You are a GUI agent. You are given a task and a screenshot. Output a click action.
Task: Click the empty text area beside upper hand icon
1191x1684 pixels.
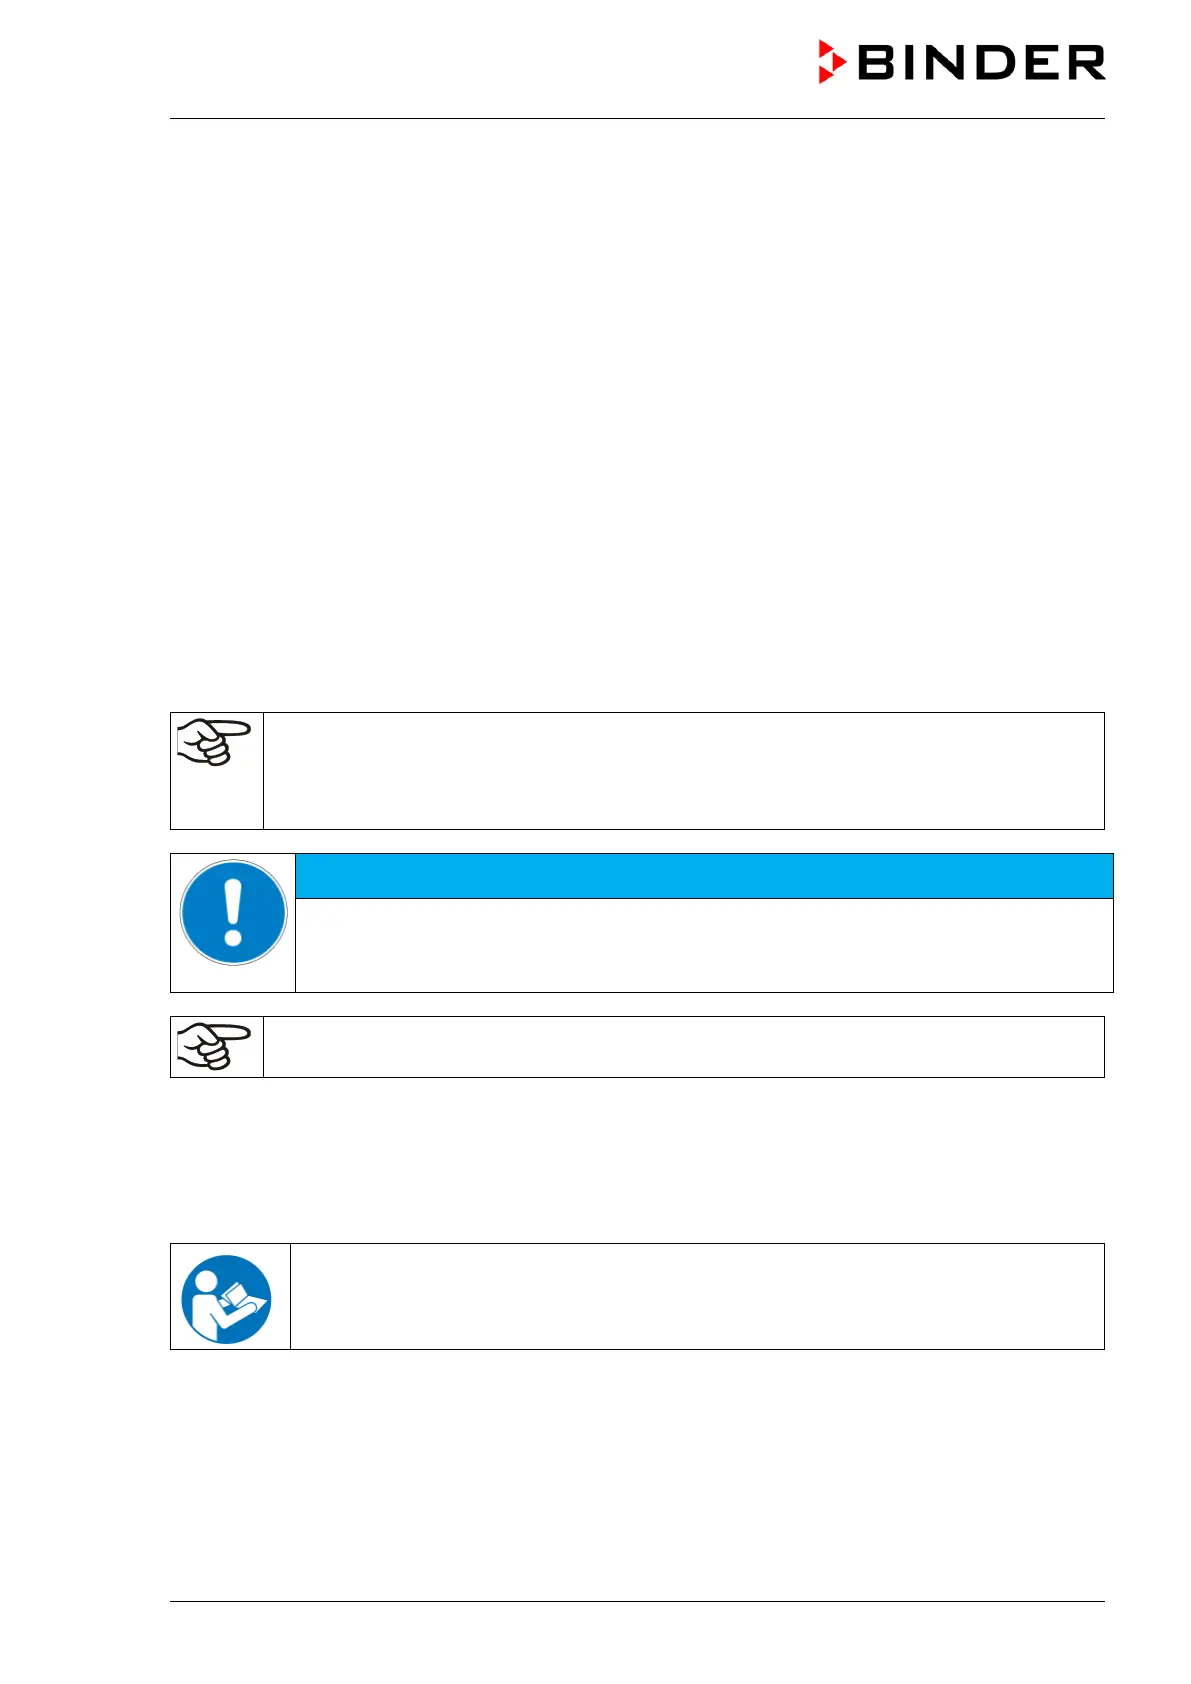[683, 771]
